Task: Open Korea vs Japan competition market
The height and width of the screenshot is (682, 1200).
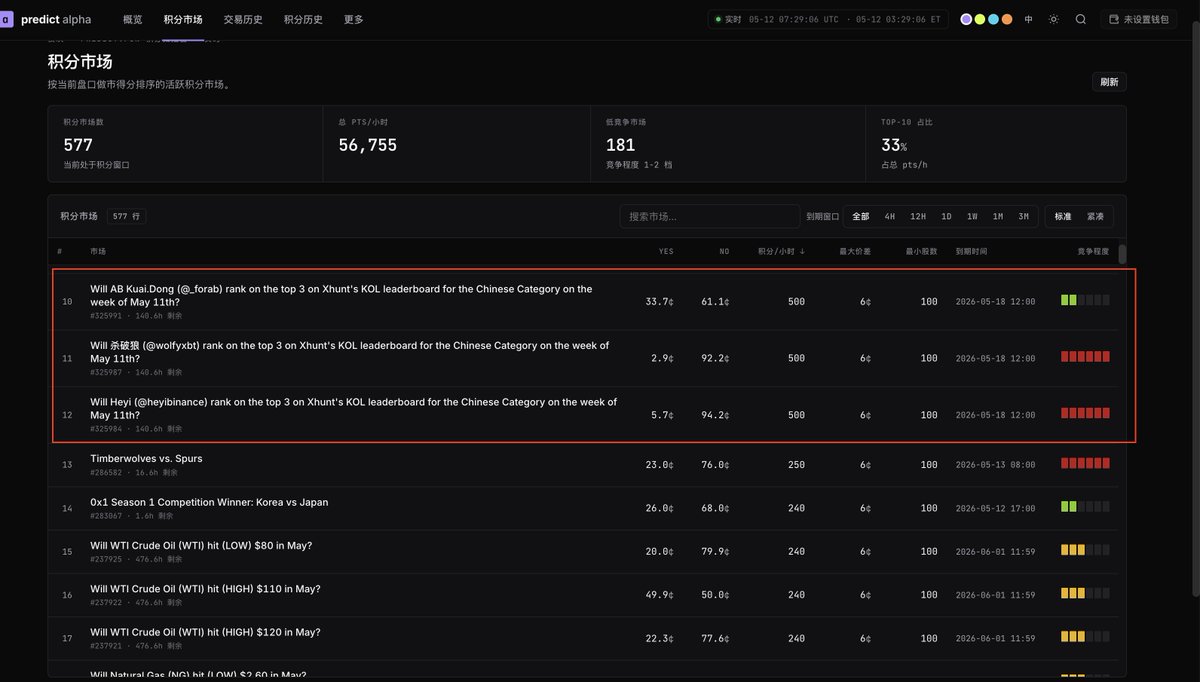Action: (585, 508)
